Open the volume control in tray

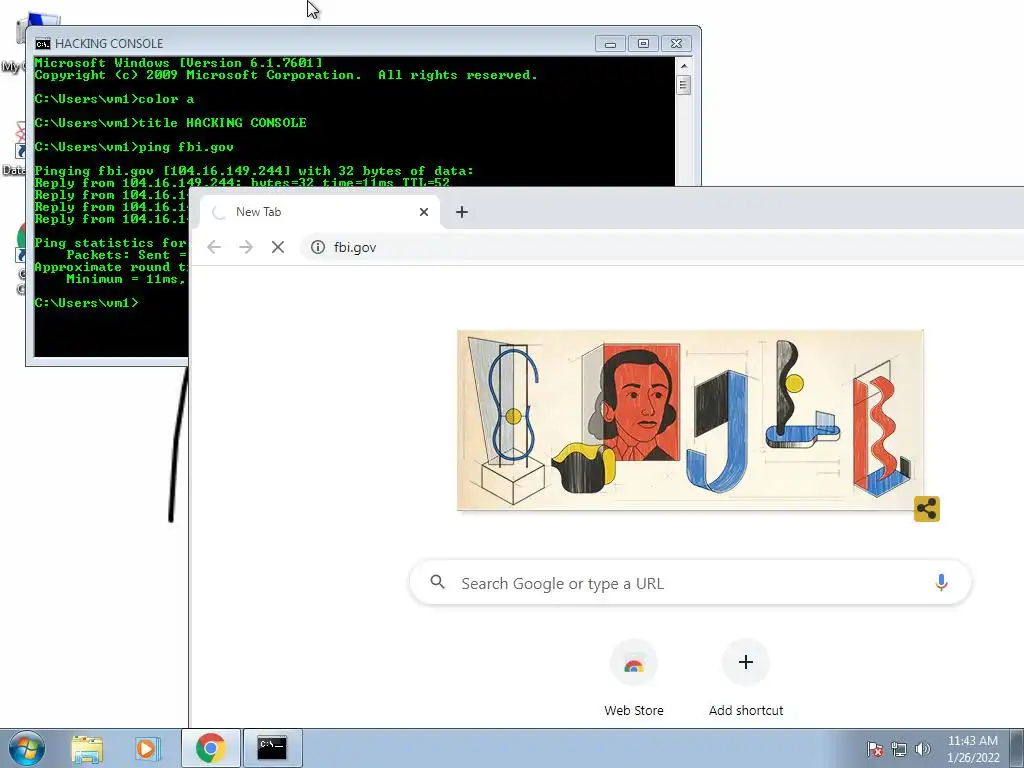click(922, 749)
